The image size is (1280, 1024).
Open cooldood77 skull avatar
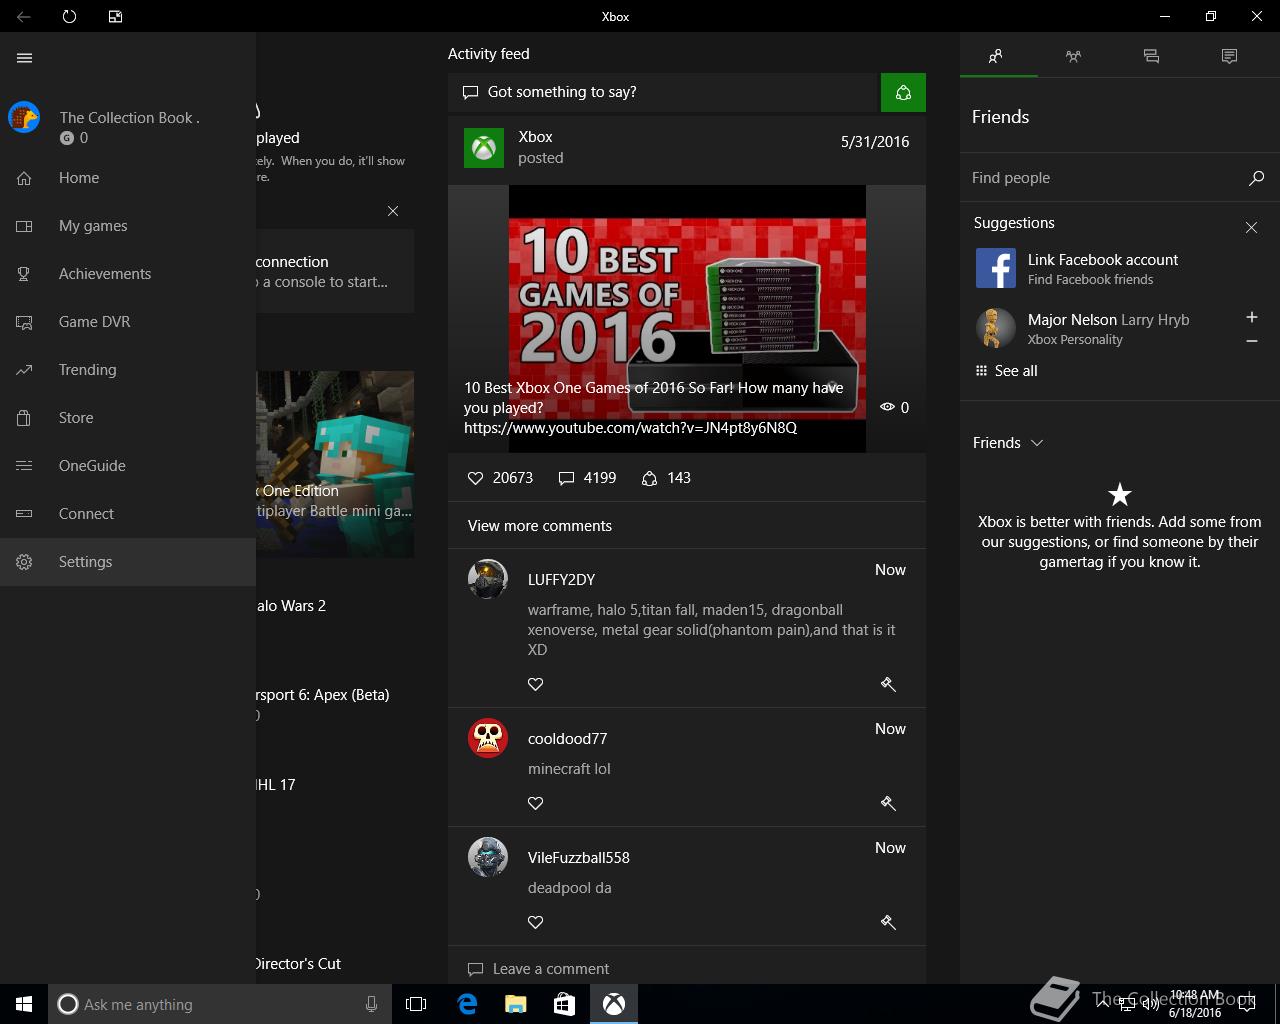pos(488,738)
